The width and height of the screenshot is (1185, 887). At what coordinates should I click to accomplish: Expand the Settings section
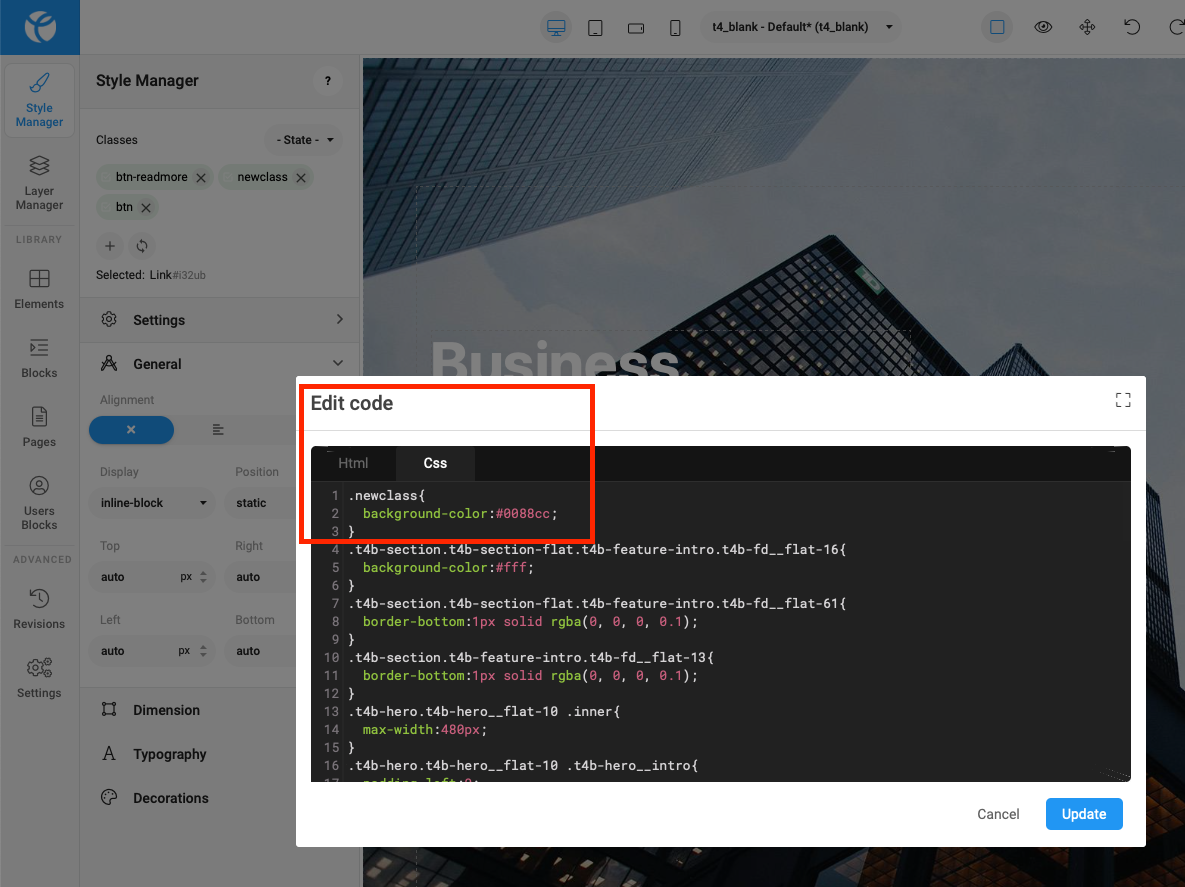[x=220, y=320]
